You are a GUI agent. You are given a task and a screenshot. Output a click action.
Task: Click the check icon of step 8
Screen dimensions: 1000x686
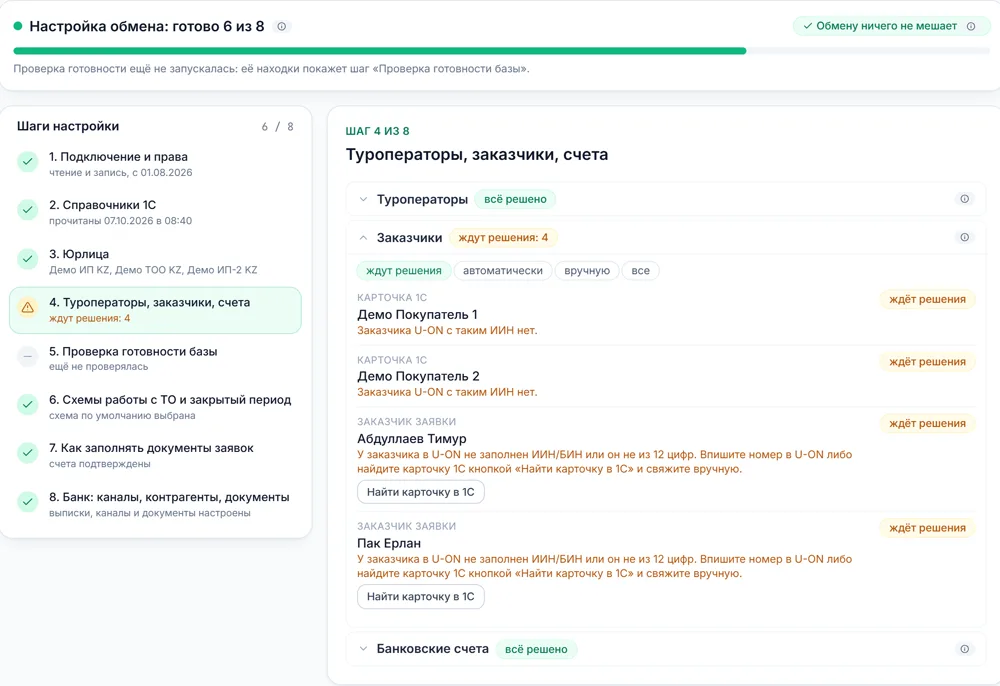[x=27, y=502]
